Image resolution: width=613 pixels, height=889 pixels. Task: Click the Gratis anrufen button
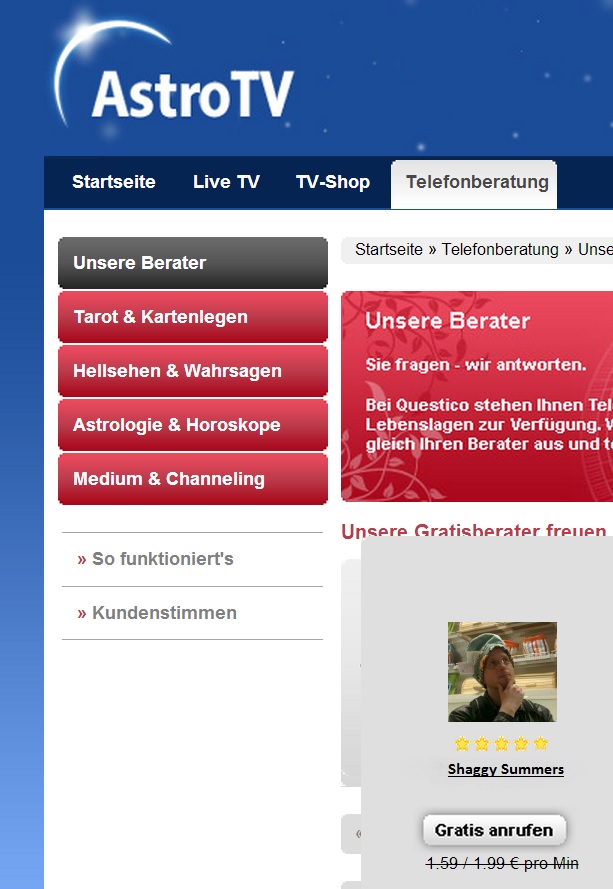pos(494,830)
